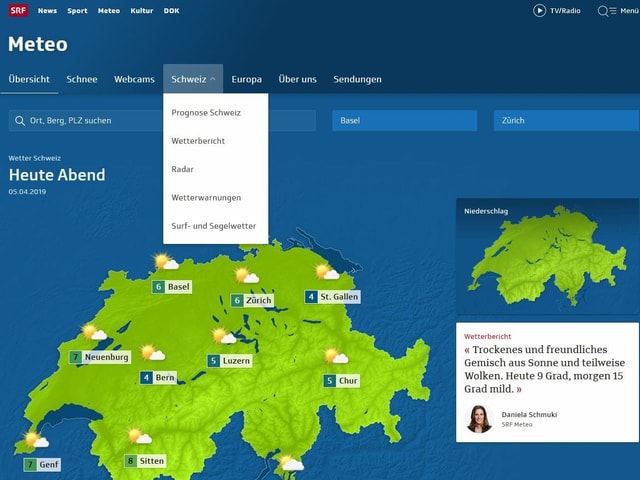640x480 pixels.
Task: Click the weather icon above Chur
Action: click(x=336, y=356)
